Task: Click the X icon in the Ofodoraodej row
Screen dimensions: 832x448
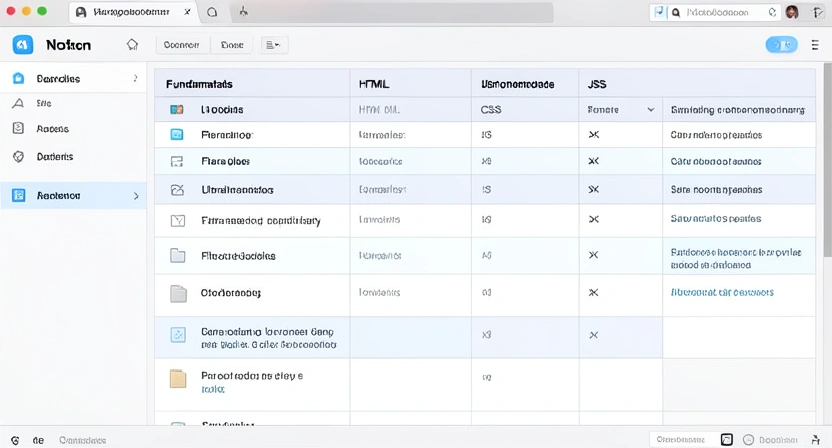Action: point(594,292)
